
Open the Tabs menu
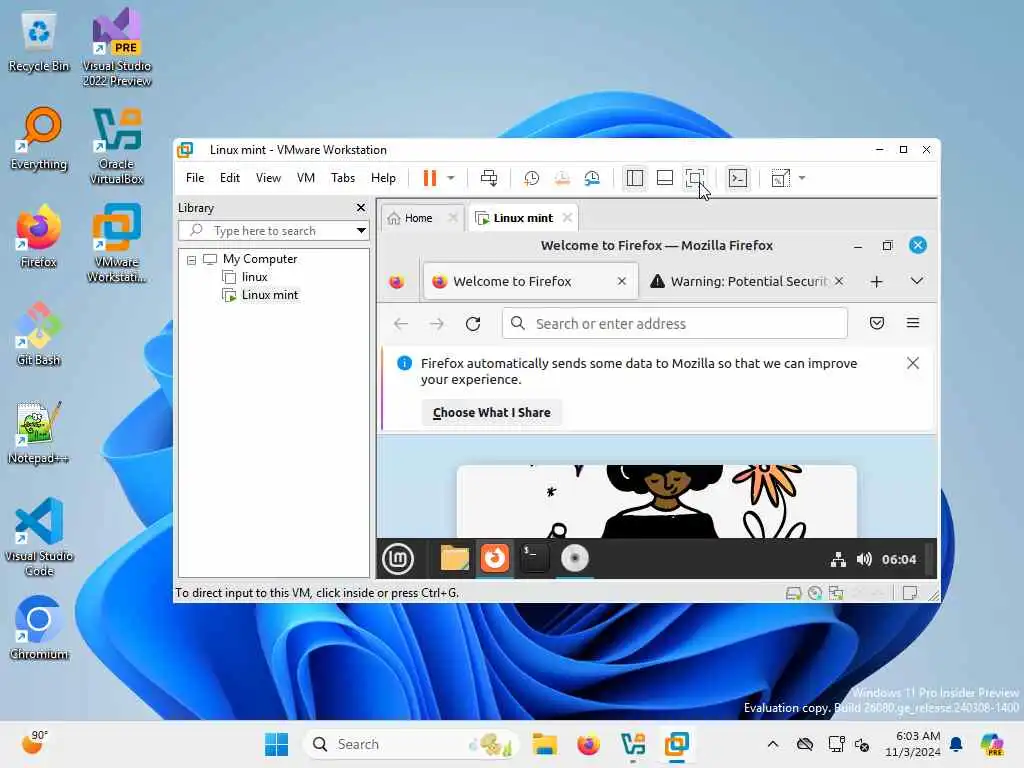pyautogui.click(x=343, y=178)
